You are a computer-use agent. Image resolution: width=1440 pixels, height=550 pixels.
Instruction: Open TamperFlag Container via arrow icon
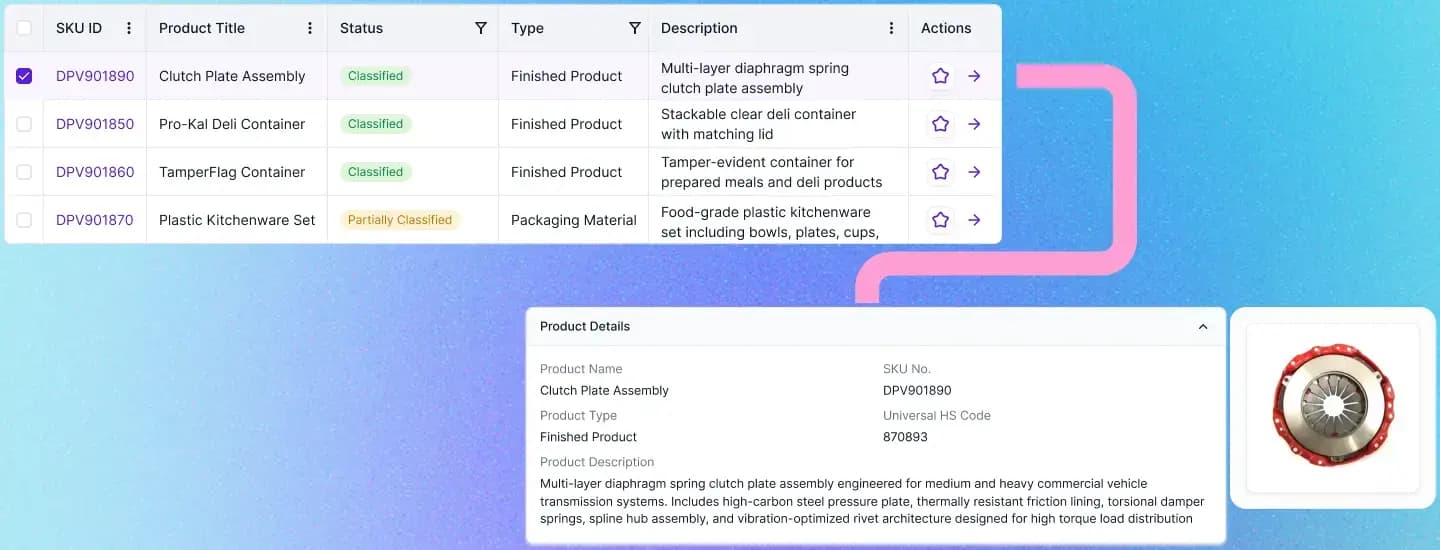coord(975,172)
